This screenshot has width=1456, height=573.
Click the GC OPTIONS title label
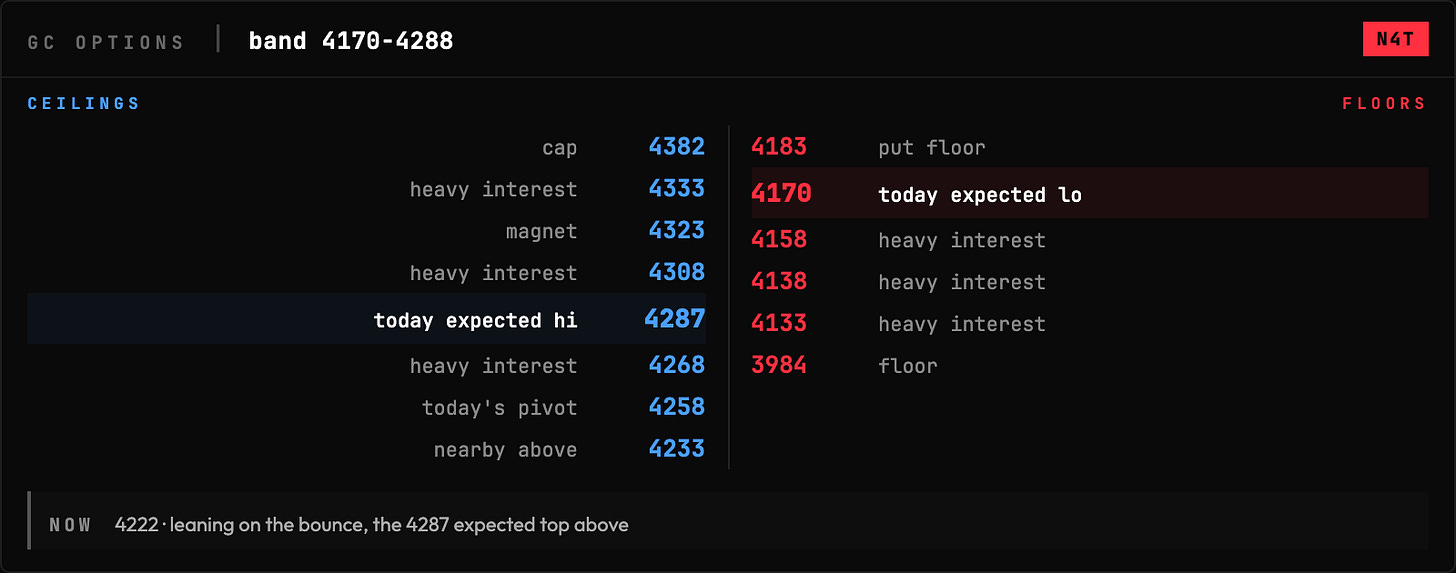coord(106,43)
